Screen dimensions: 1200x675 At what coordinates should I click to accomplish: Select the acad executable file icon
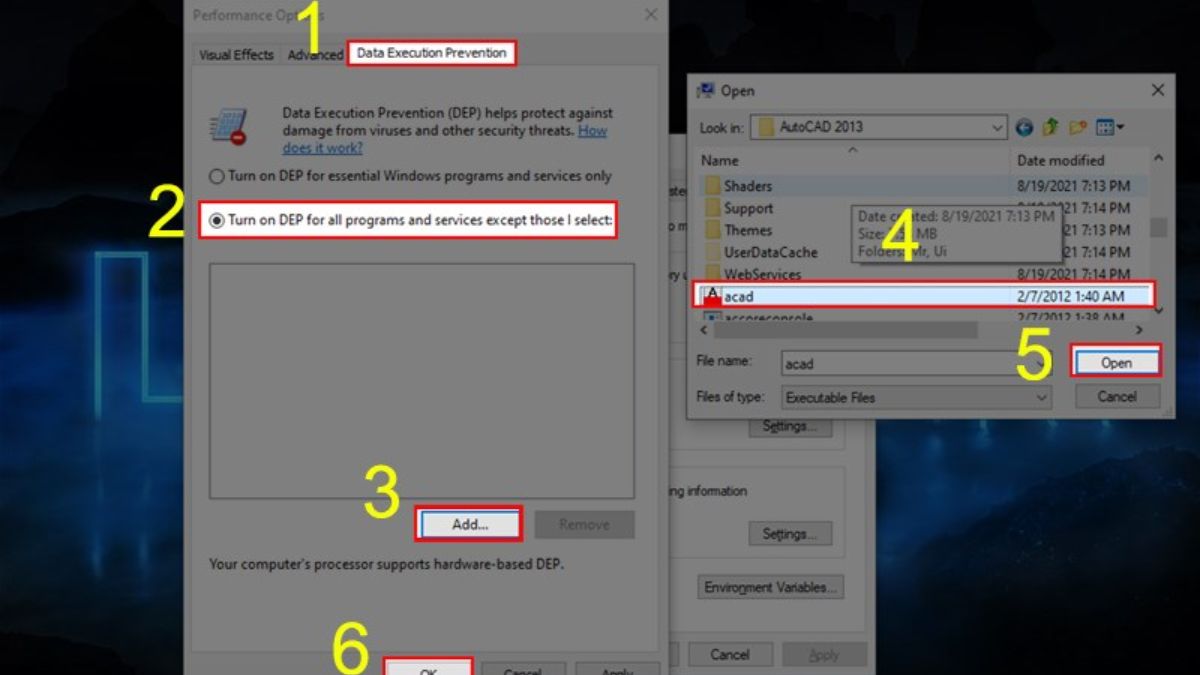tap(712, 296)
